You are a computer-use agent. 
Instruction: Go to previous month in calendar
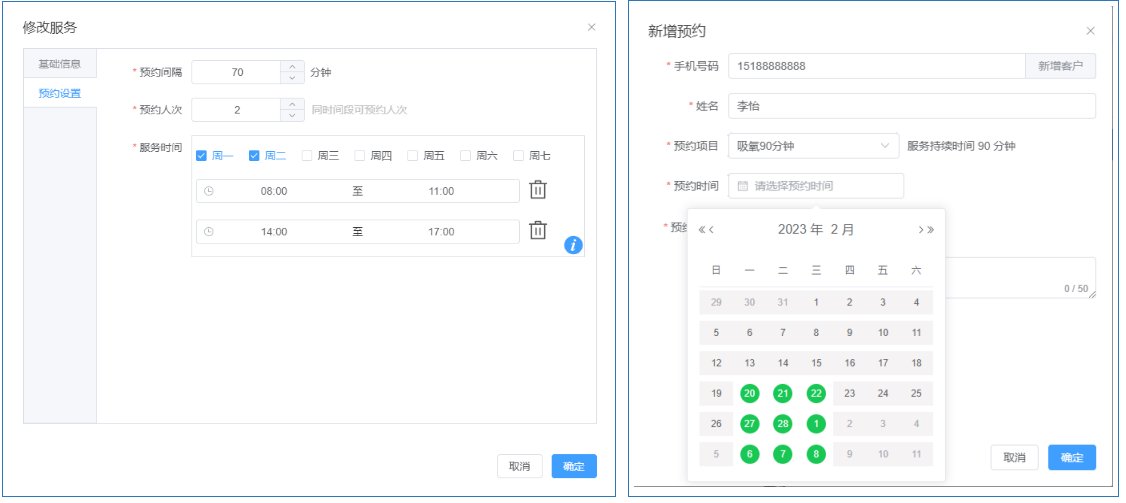tap(712, 230)
